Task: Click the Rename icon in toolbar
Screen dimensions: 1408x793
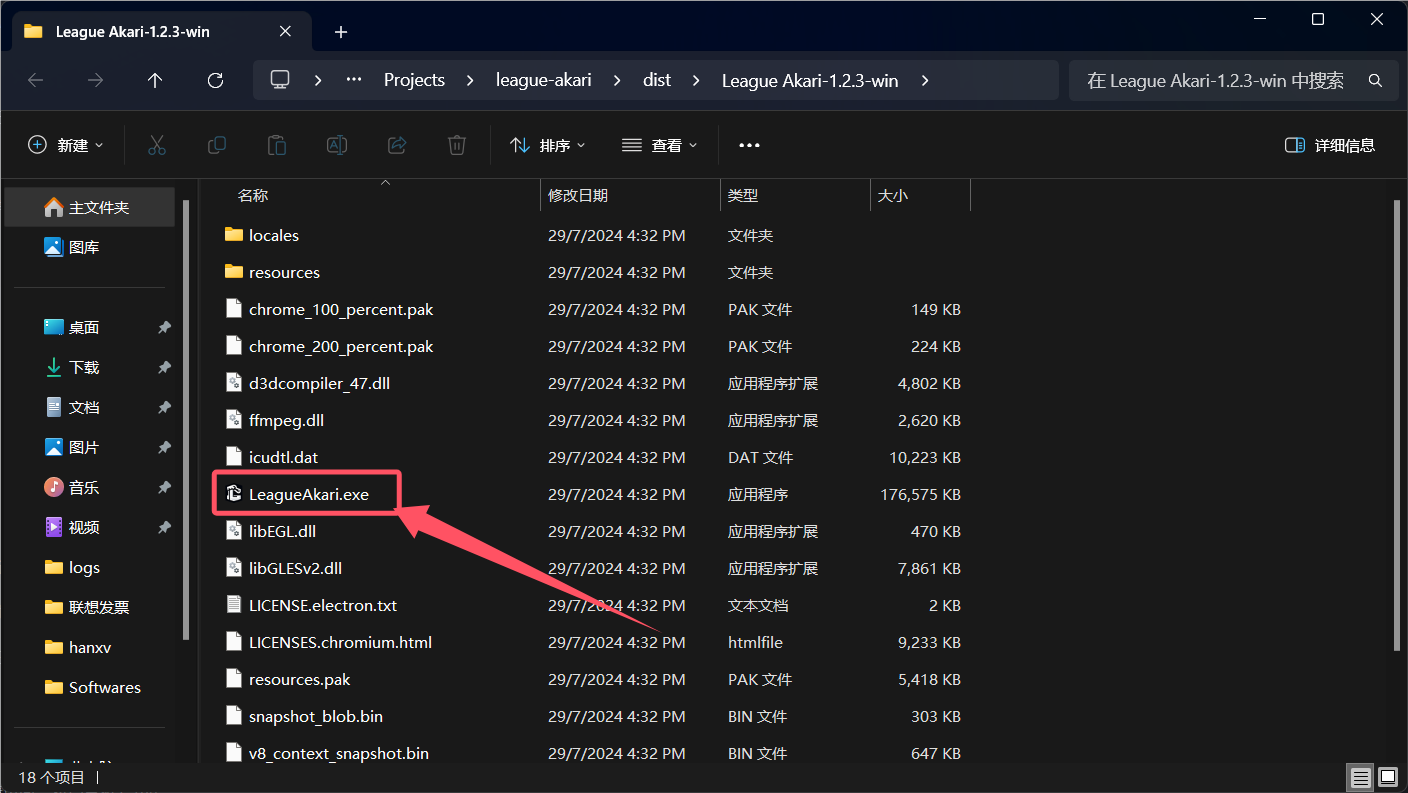Action: pos(337,145)
